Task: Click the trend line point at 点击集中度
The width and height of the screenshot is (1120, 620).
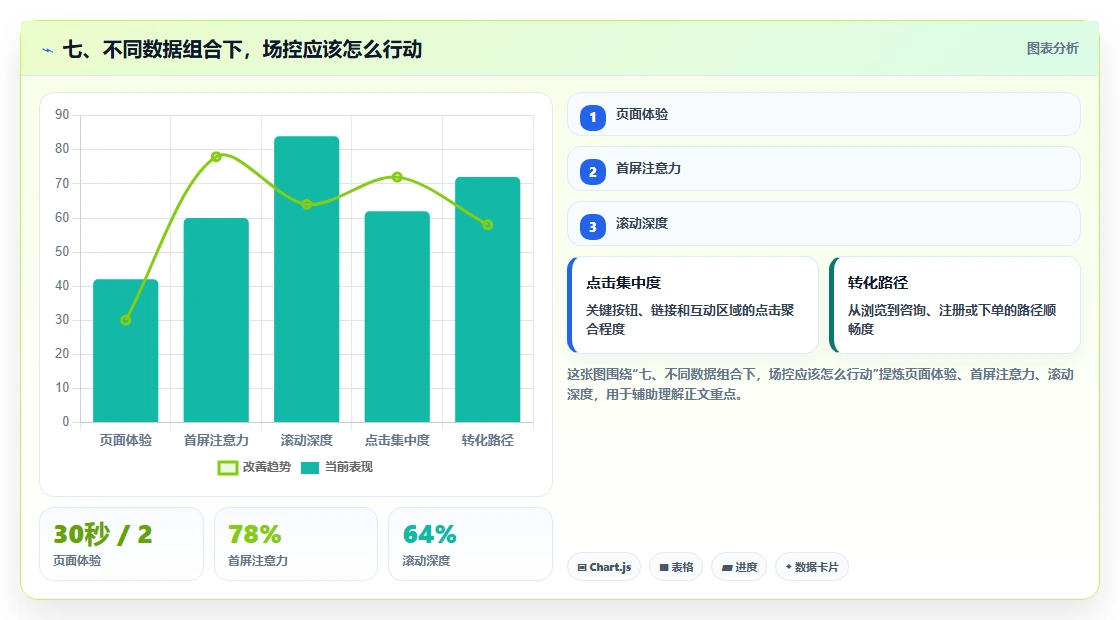Action: pyautogui.click(x=397, y=177)
